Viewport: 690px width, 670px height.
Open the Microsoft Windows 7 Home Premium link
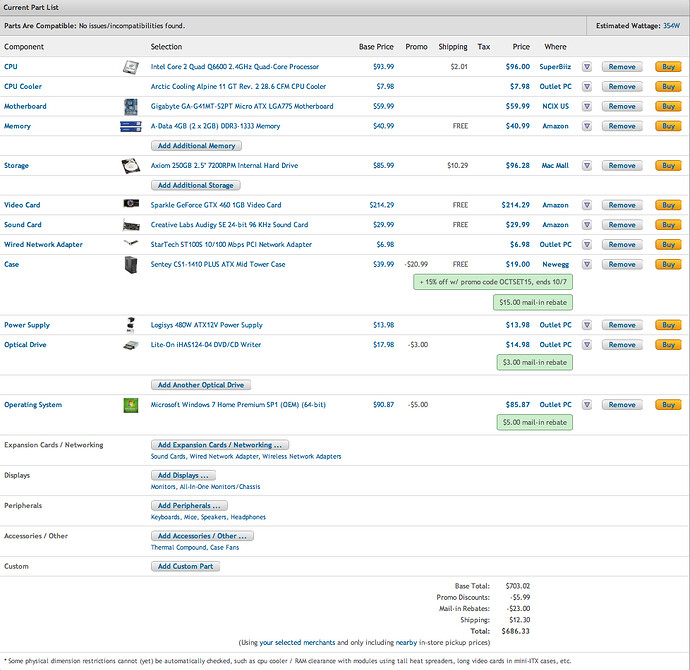(x=238, y=405)
